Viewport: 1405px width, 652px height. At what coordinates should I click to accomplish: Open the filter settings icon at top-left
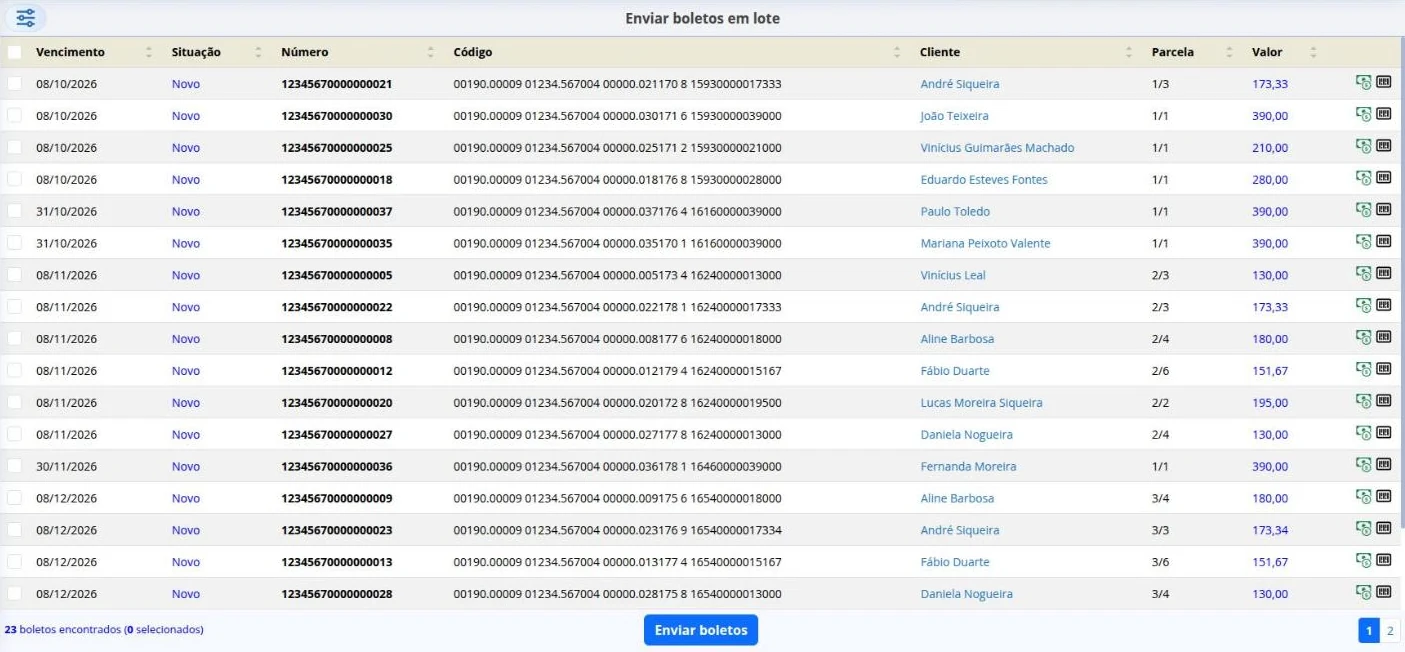click(x=26, y=18)
